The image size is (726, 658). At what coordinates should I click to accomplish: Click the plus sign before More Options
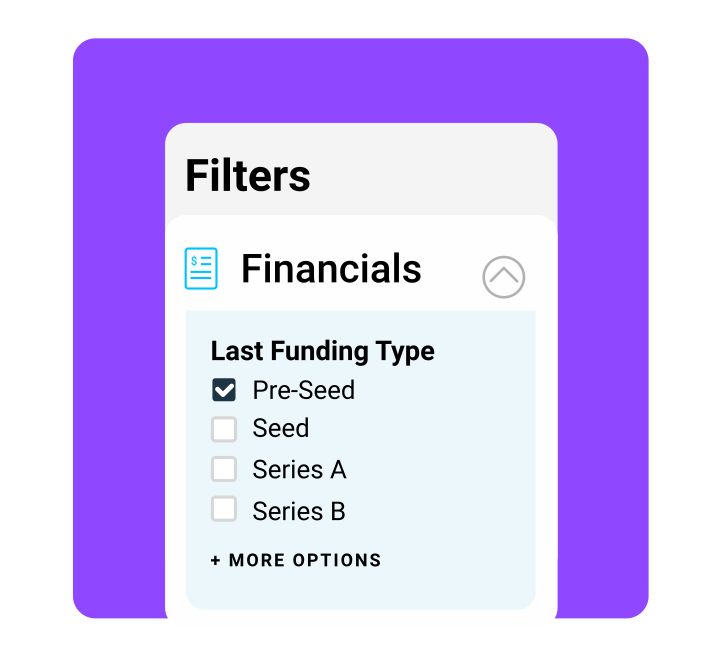click(216, 560)
